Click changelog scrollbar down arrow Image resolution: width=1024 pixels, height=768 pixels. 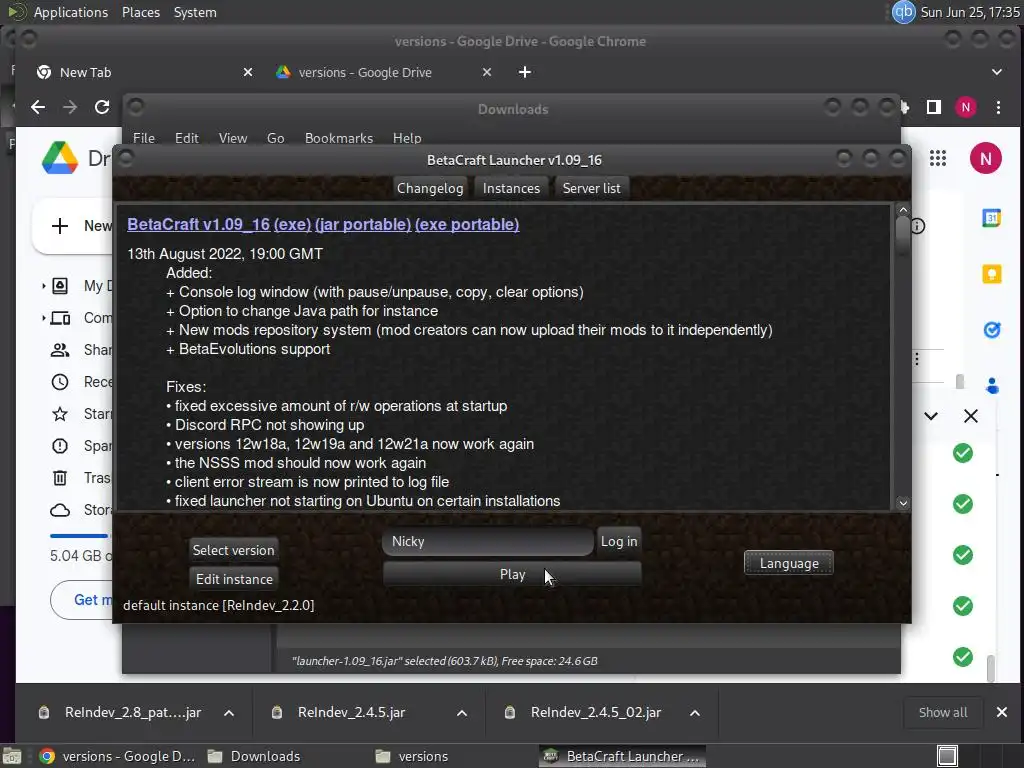click(x=903, y=503)
